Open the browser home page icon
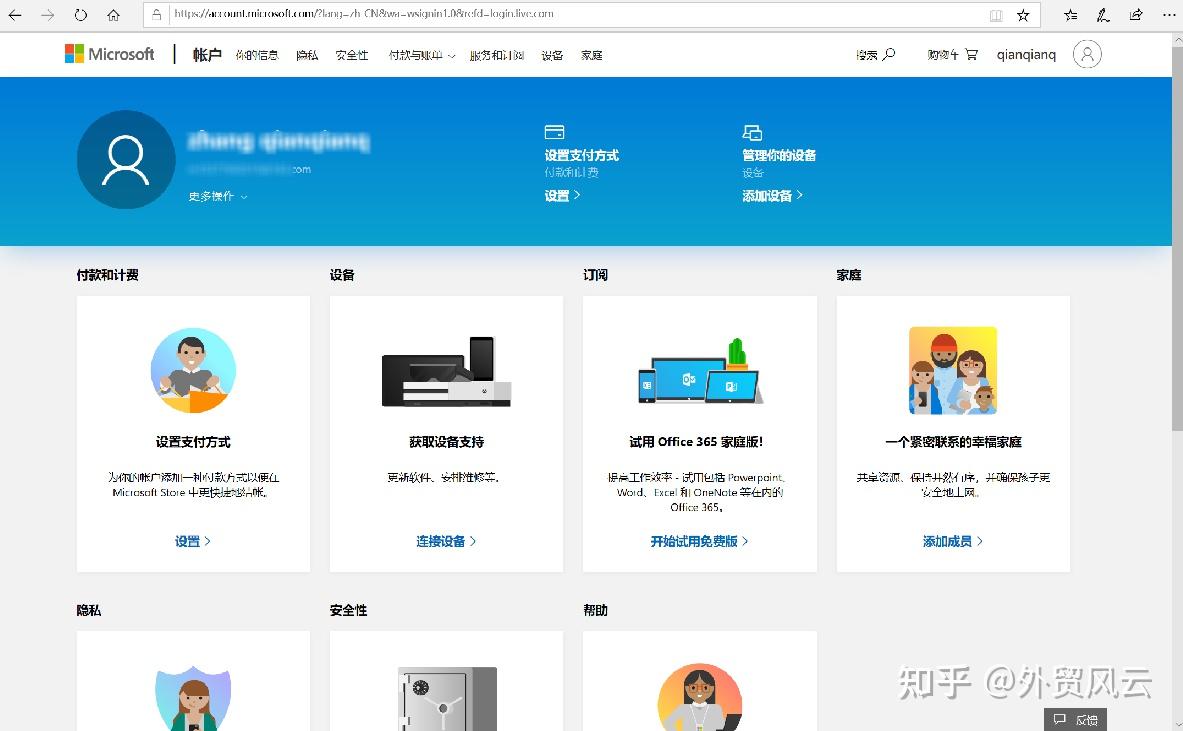 click(113, 15)
